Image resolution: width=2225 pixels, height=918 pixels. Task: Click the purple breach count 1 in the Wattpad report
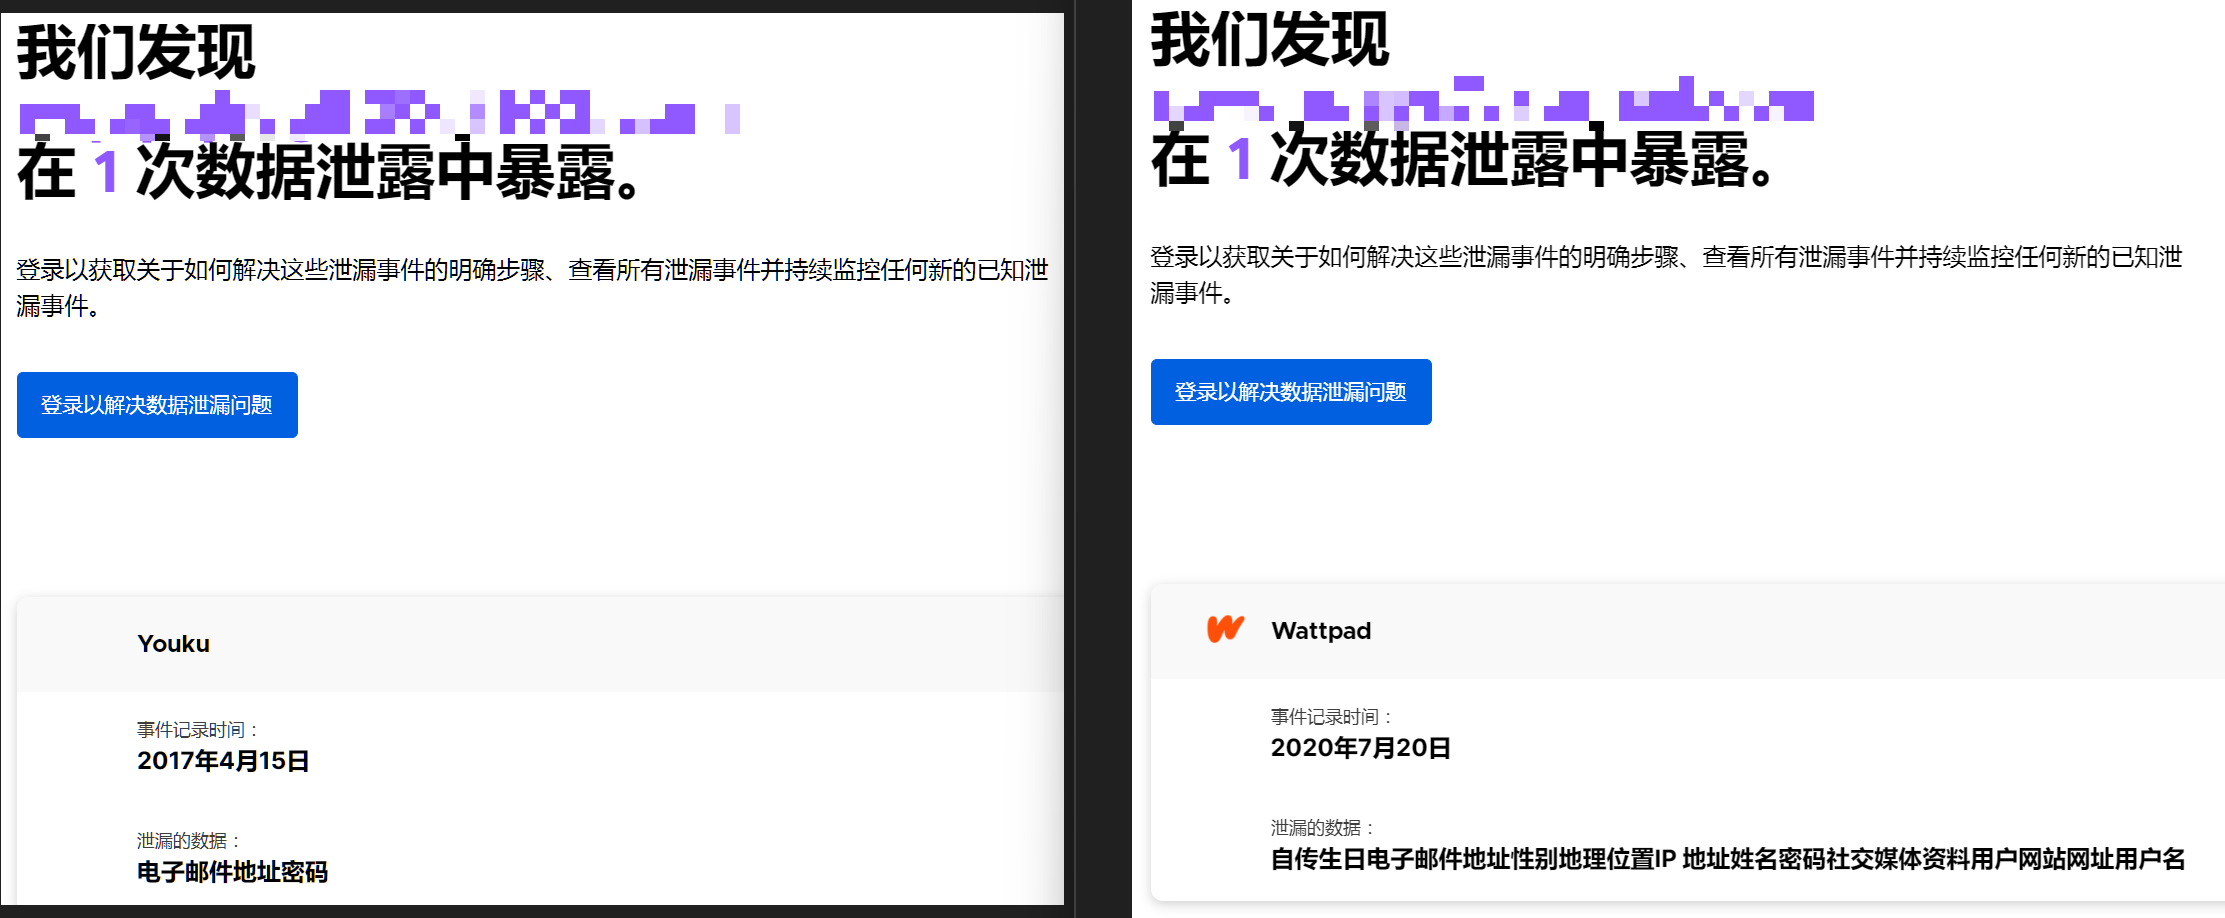(x=1240, y=159)
